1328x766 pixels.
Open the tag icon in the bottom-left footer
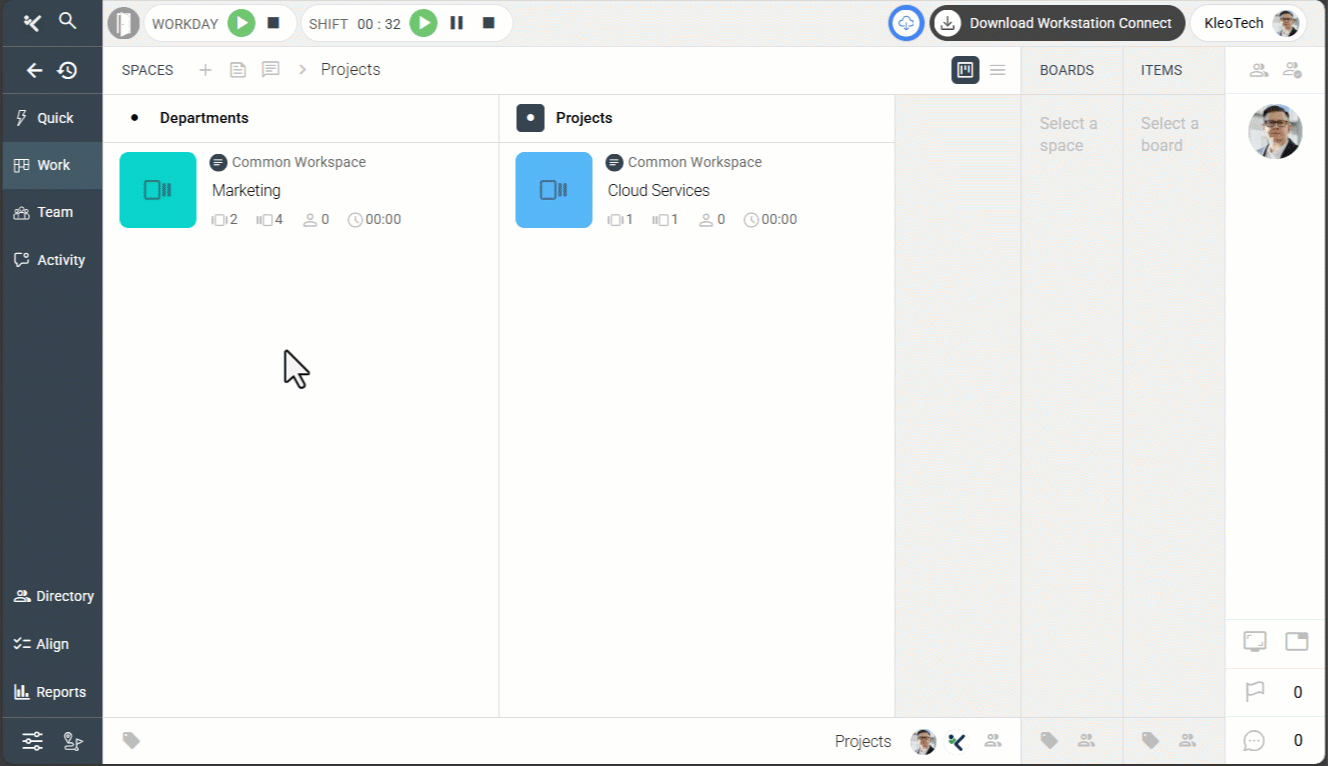131,740
